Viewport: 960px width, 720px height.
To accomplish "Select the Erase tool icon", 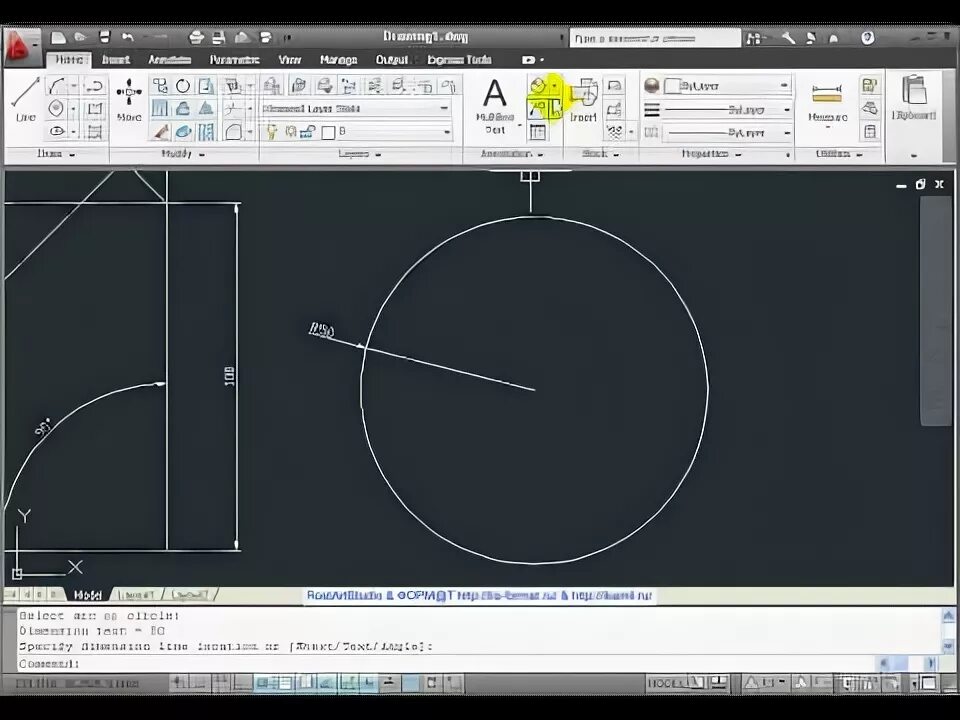I will [x=160, y=132].
